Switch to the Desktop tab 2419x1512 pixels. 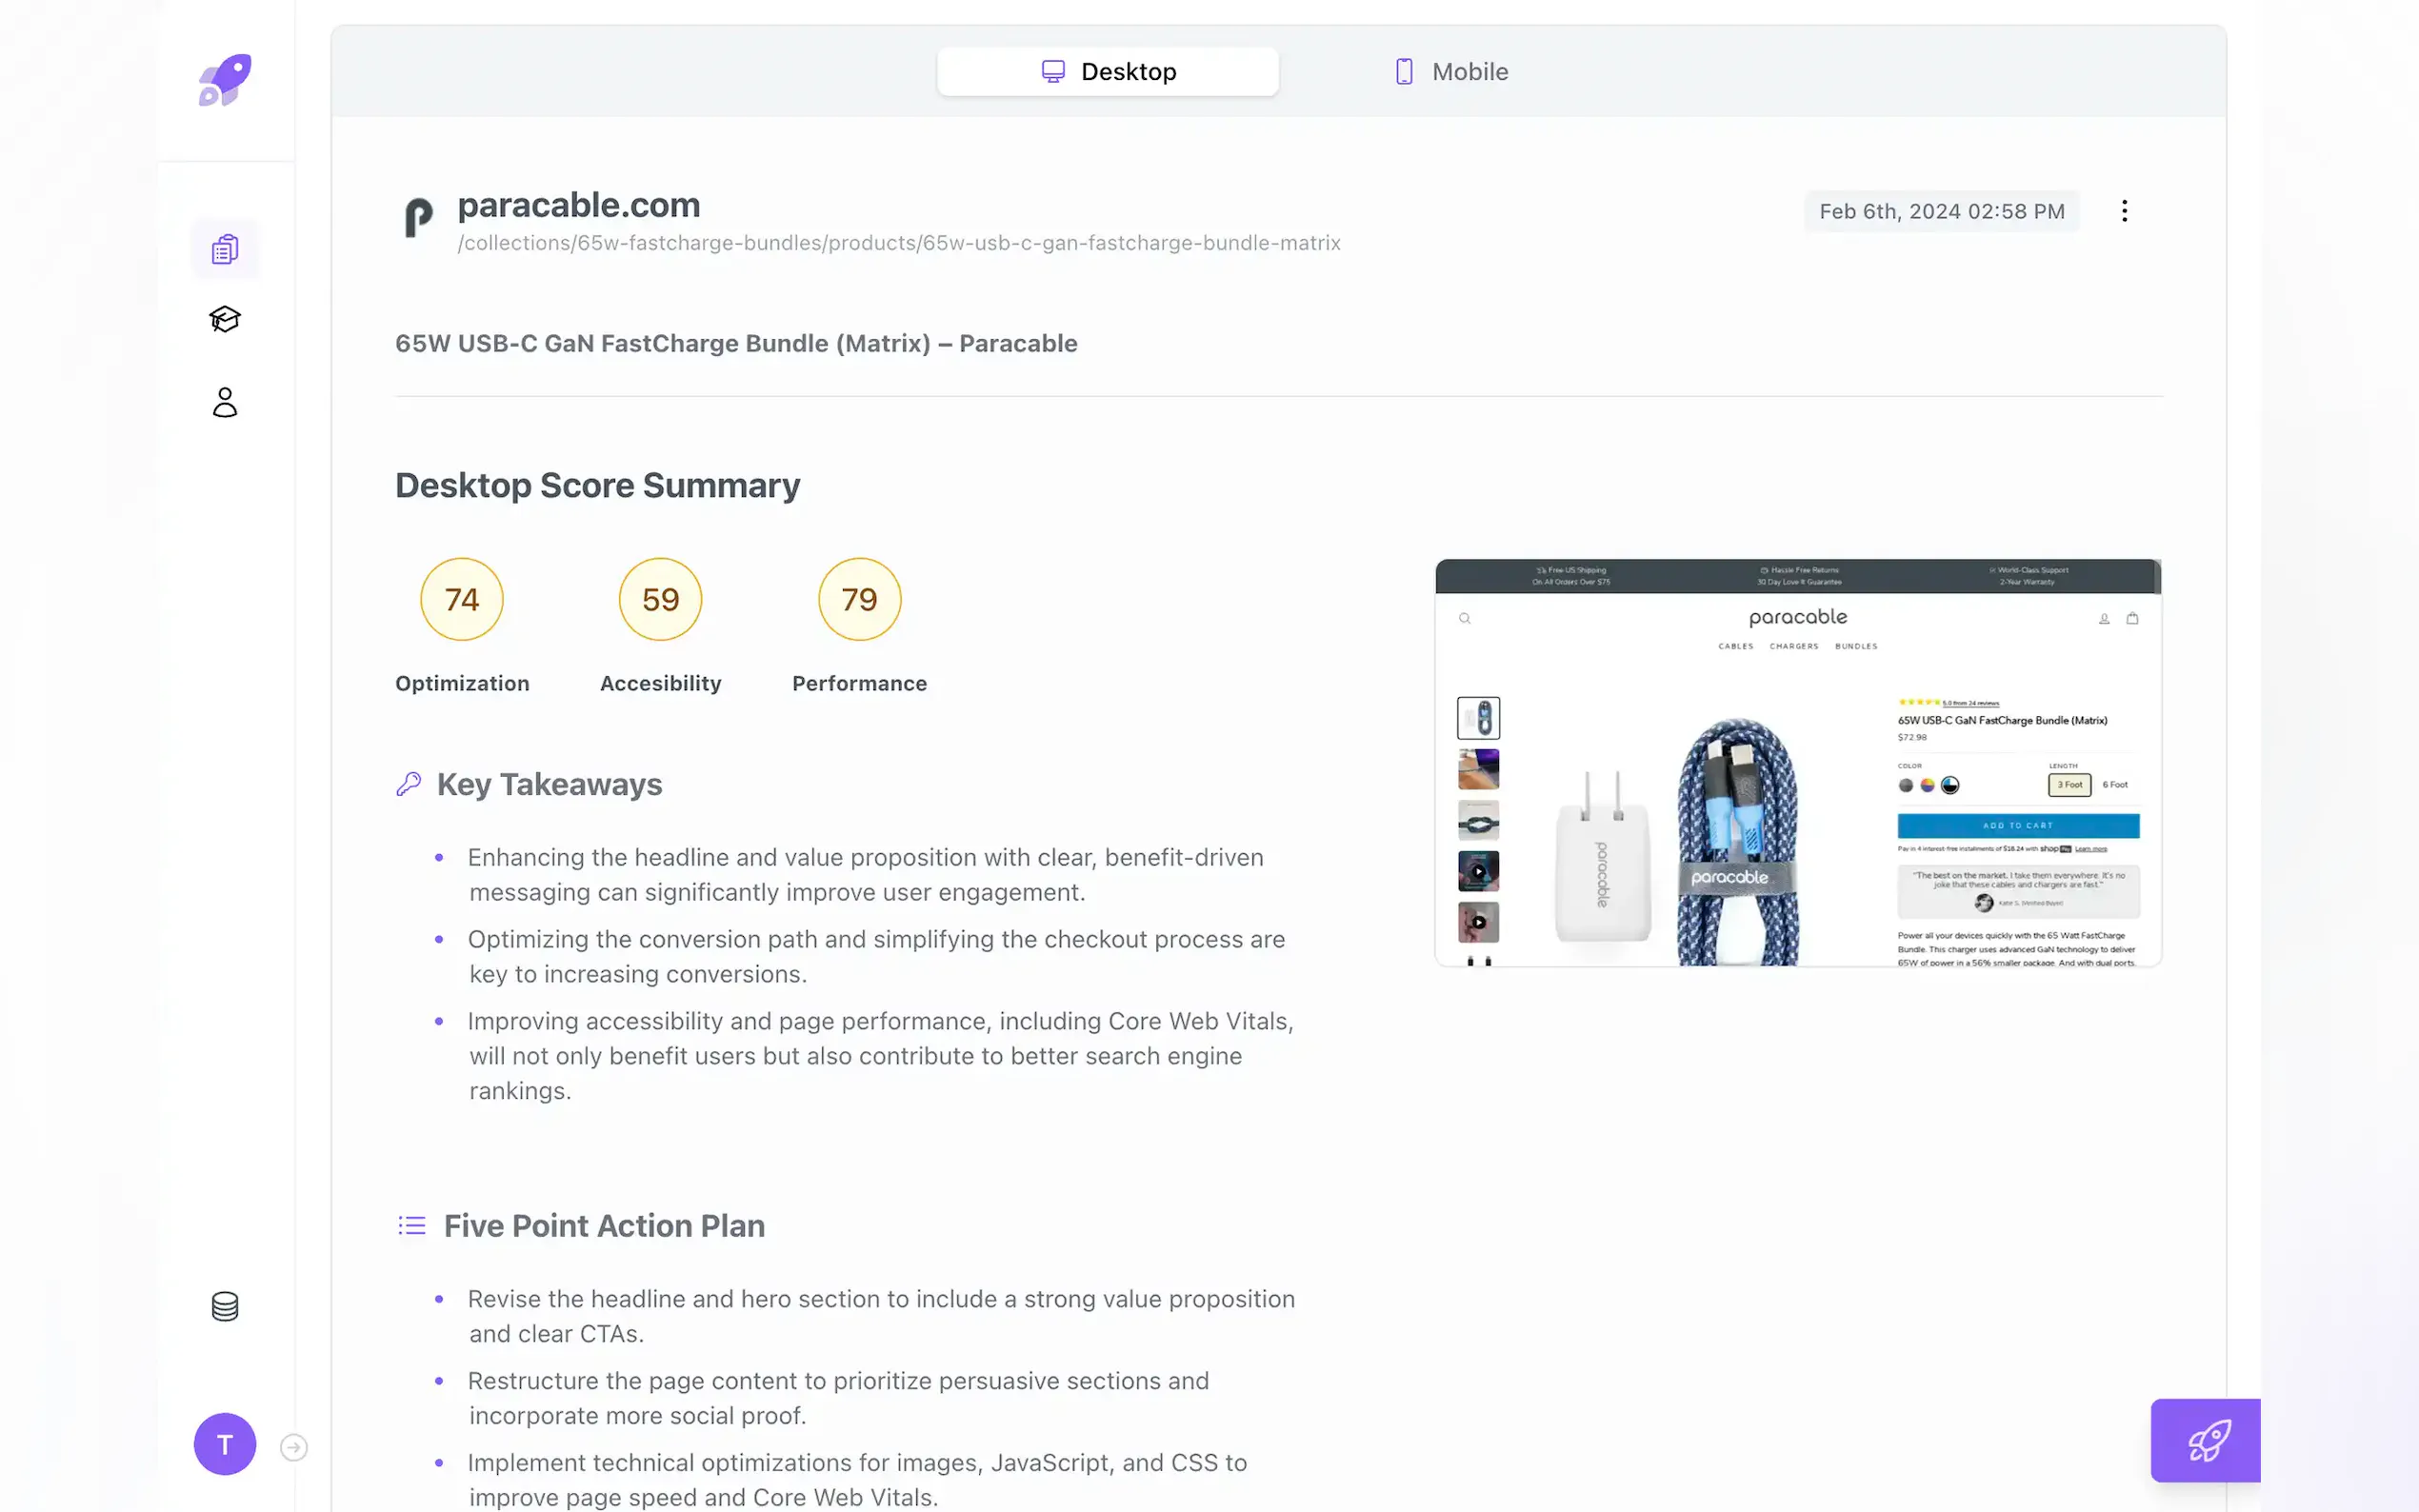click(x=1108, y=72)
